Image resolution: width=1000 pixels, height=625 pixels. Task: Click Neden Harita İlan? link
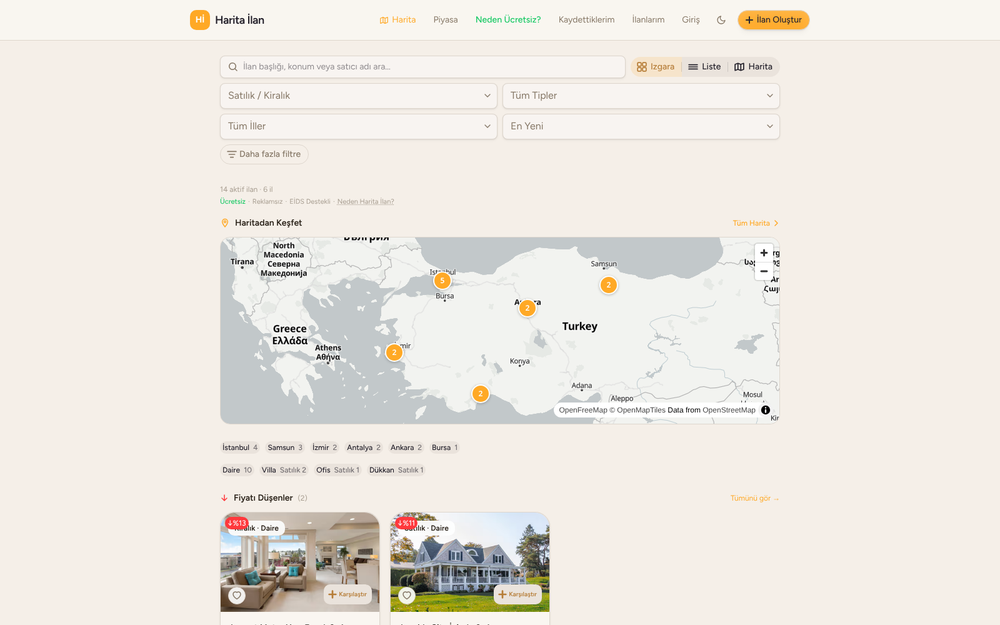pyautogui.click(x=365, y=202)
